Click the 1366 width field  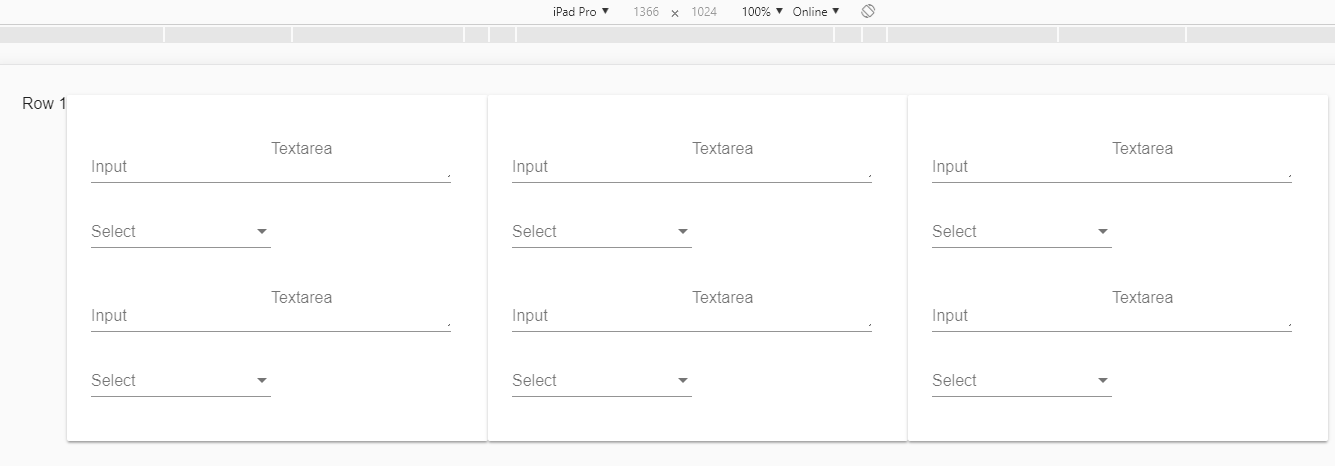coord(646,12)
